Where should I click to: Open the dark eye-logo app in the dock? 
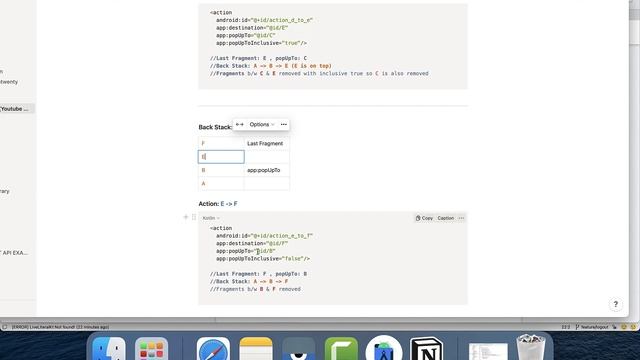point(298,349)
